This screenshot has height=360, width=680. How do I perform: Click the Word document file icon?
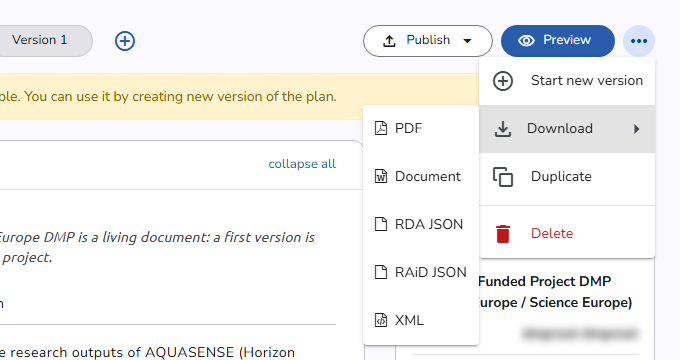pyautogui.click(x=381, y=177)
